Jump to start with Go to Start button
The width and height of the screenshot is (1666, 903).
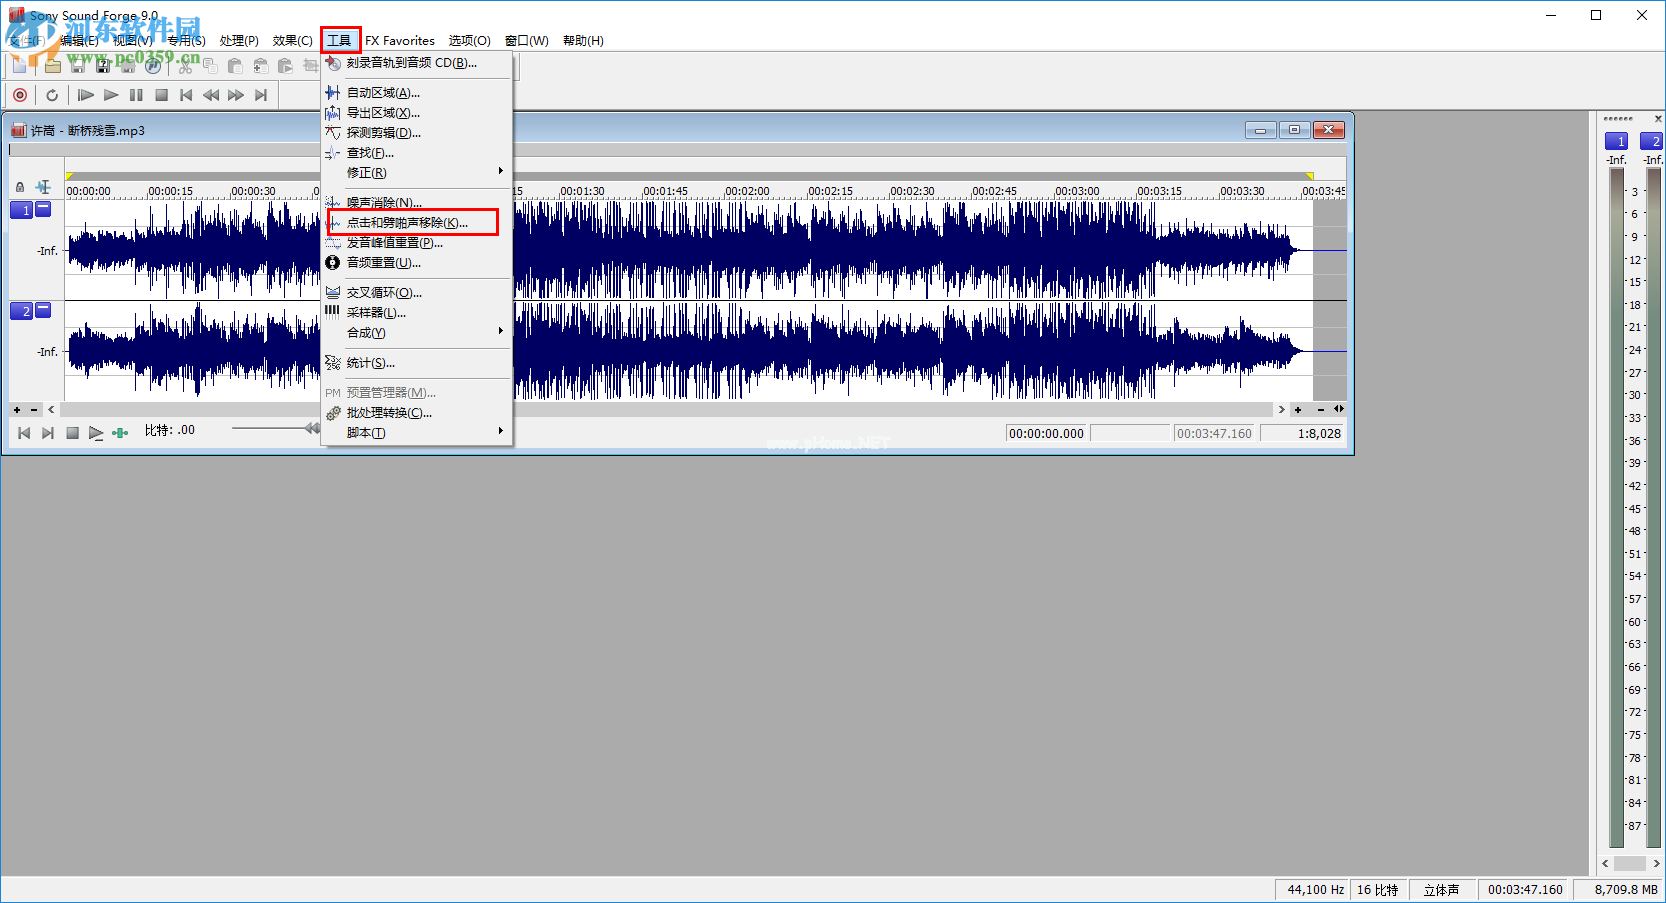pyautogui.click(x=186, y=95)
